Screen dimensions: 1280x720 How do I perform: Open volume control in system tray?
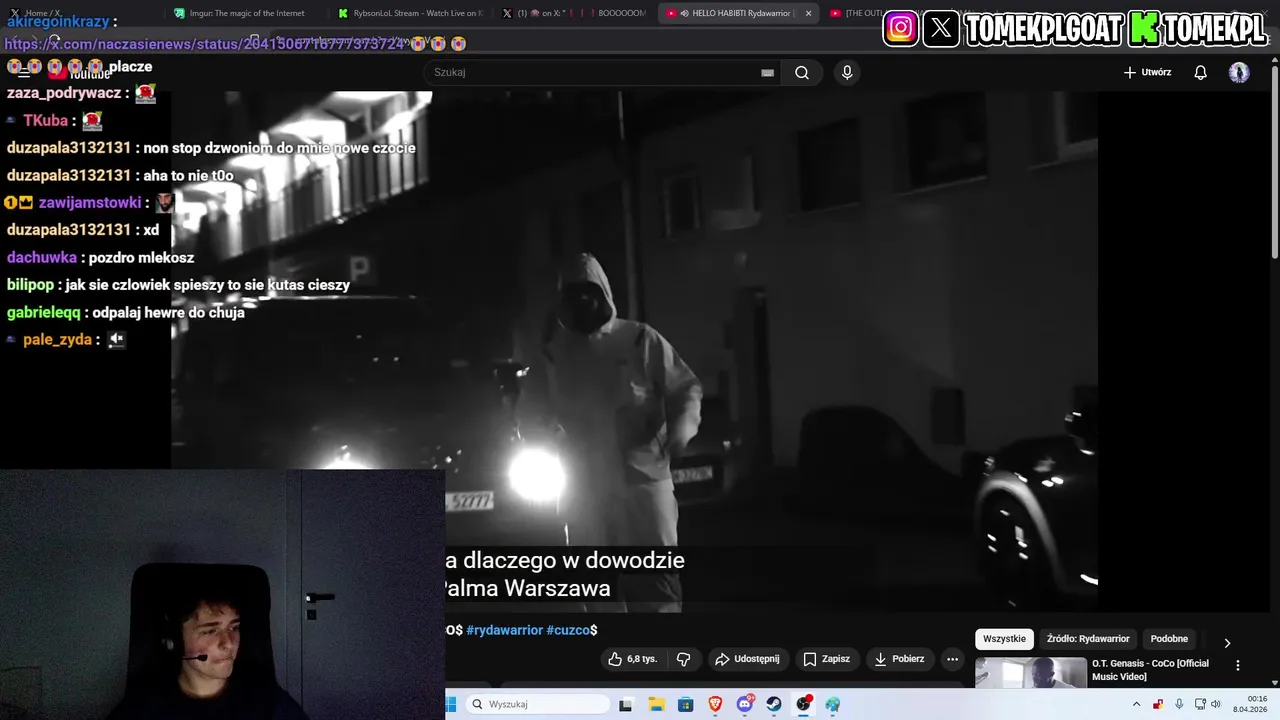tap(1216, 704)
